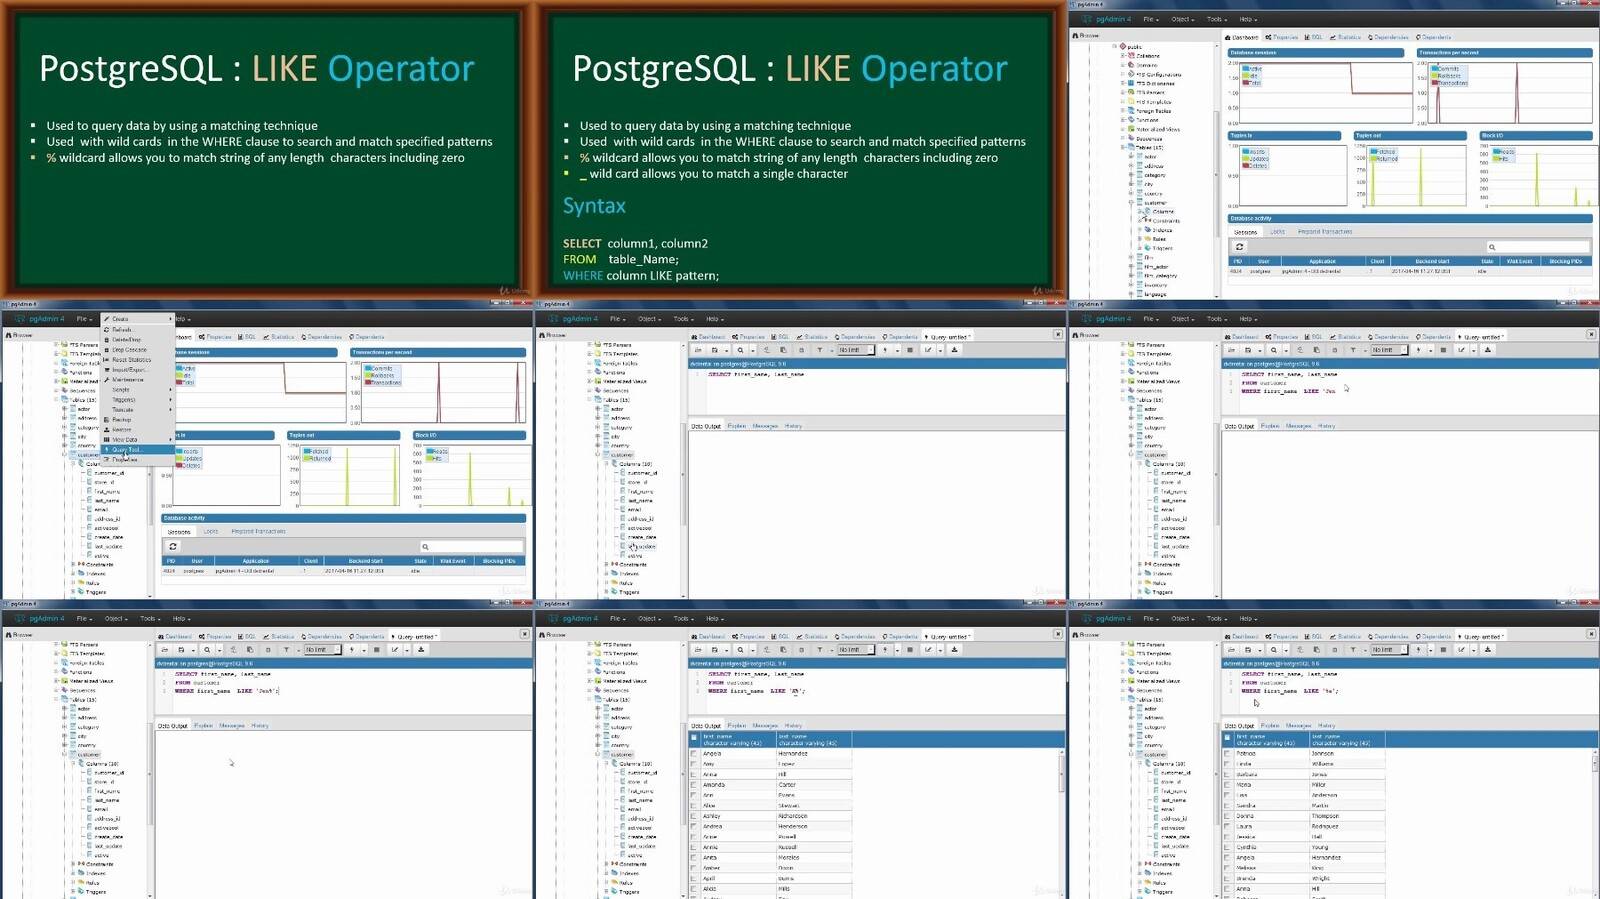The height and width of the screenshot is (899, 1600).
Task: Tick the checkbox for the Patricia Johnson row
Action: pyautogui.click(x=1228, y=754)
